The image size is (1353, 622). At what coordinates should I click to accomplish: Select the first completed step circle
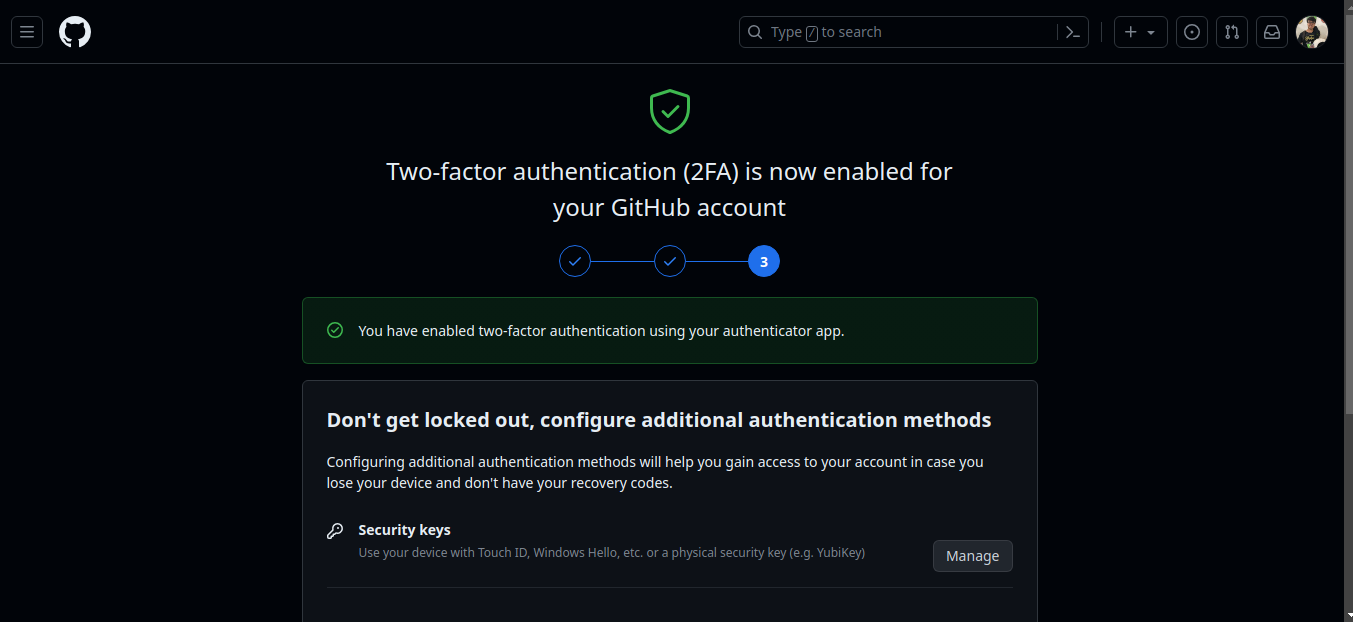pos(575,262)
